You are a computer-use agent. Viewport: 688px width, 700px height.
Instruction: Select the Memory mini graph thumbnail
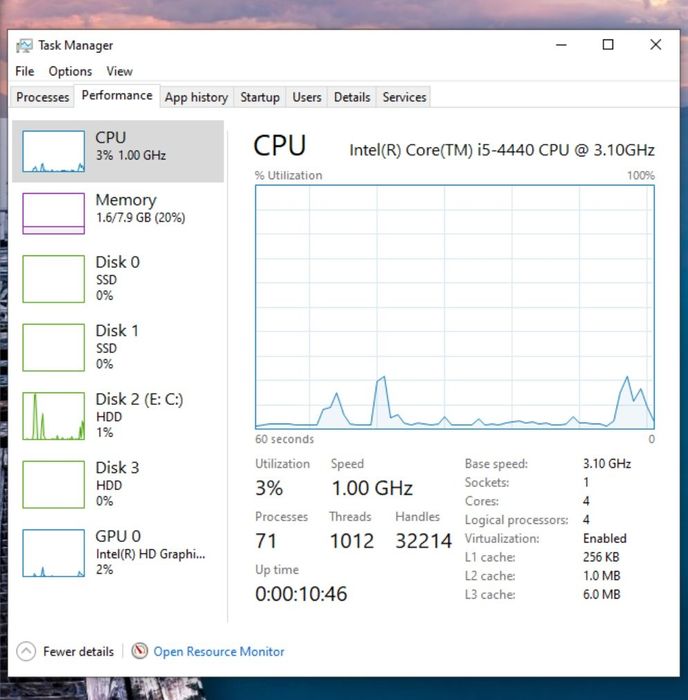[54, 213]
